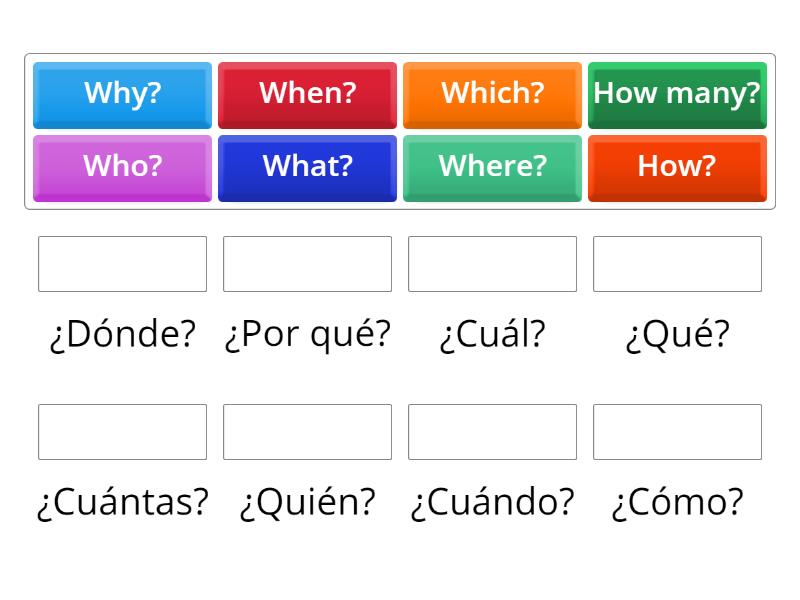Select the teal "Where?" word tile
Viewport: 800px width, 600px height.
tap(492, 166)
